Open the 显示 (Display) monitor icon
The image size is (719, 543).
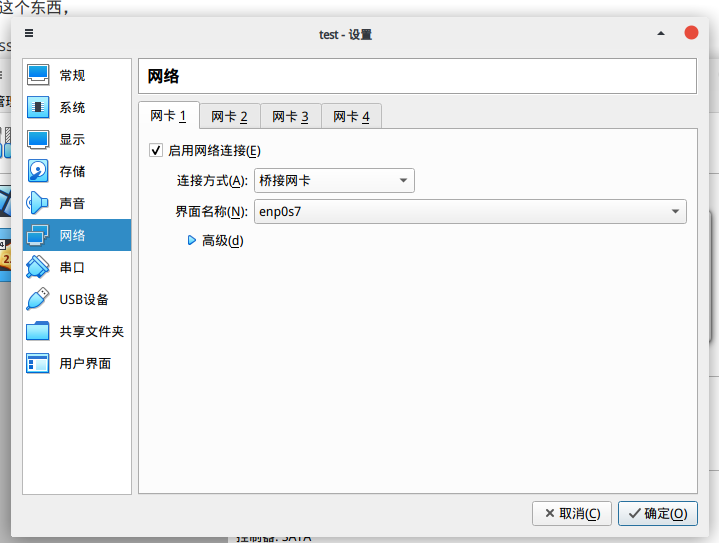pos(38,139)
